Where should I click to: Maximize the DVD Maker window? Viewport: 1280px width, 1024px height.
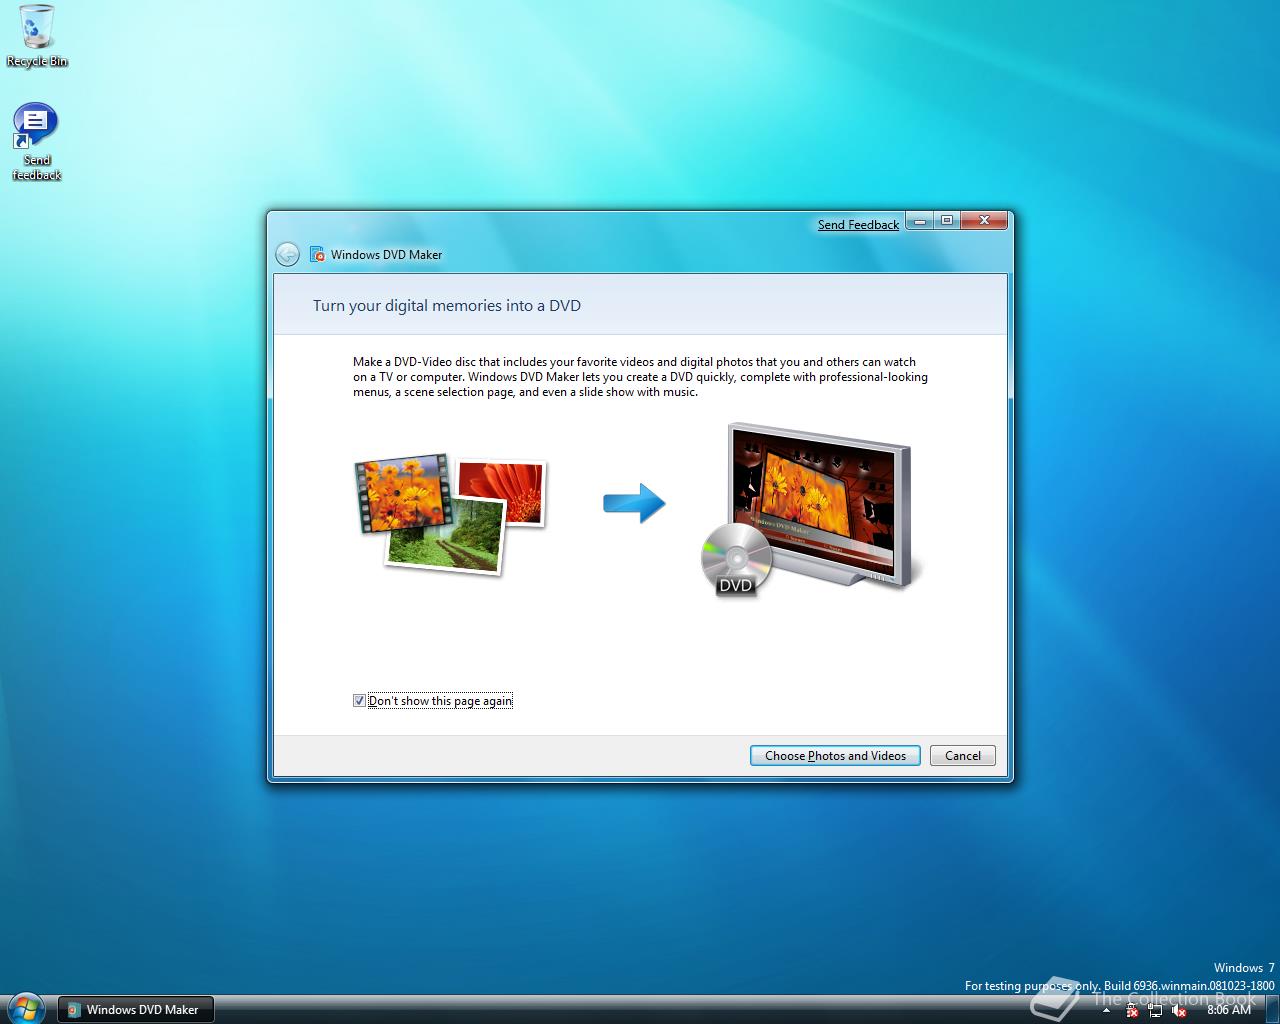pyautogui.click(x=946, y=221)
